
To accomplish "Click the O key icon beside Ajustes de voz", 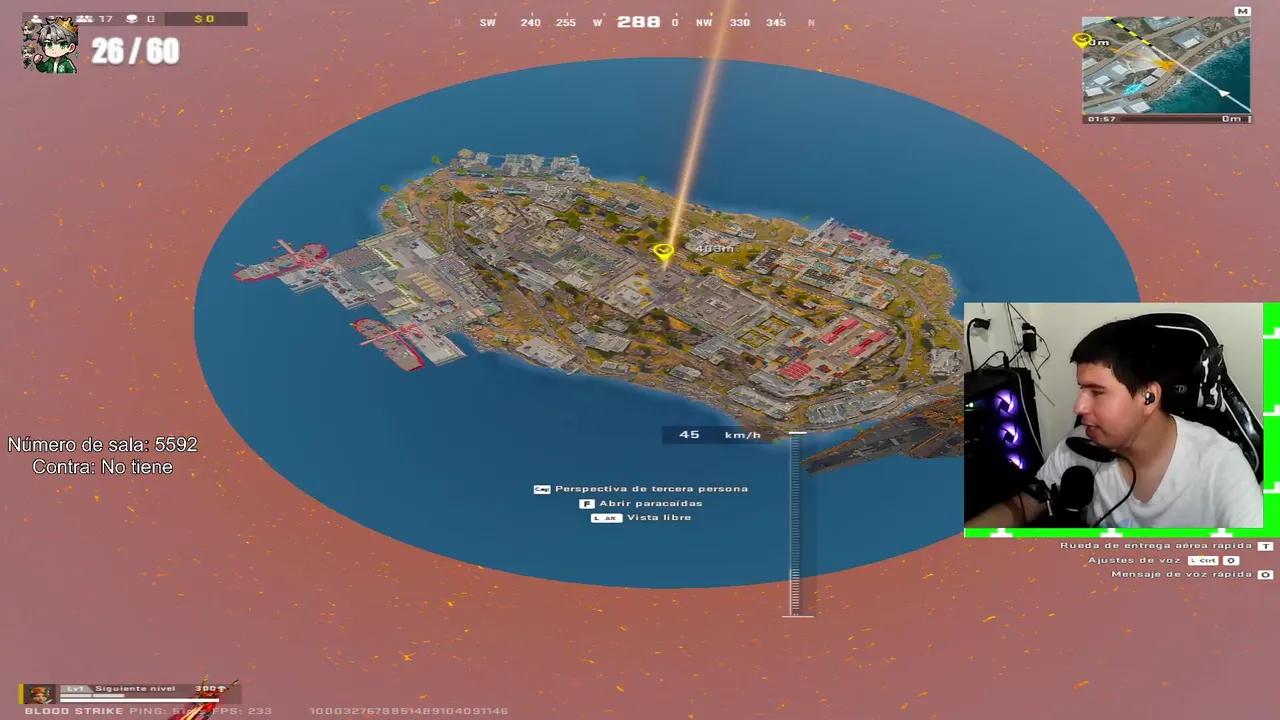I will pos(1231,560).
